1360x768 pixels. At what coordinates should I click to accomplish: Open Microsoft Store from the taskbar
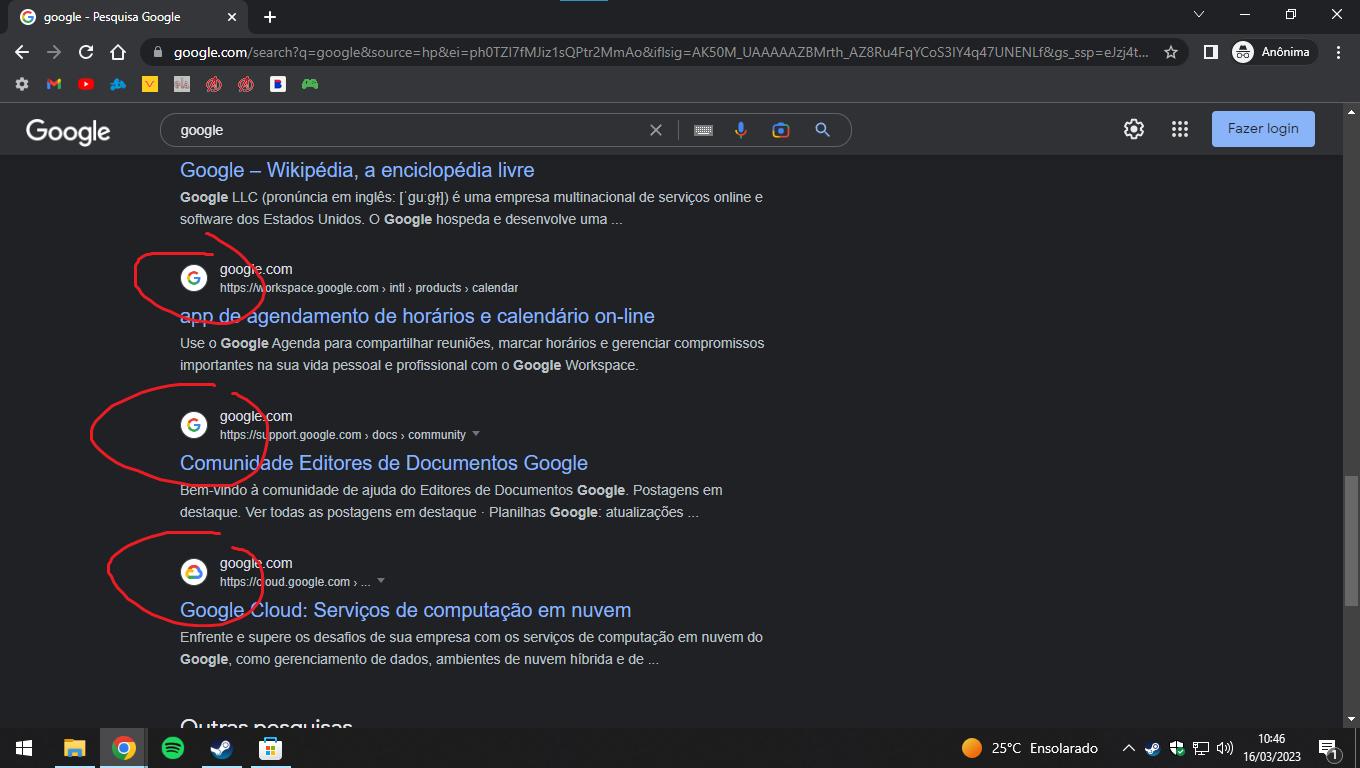coord(270,748)
